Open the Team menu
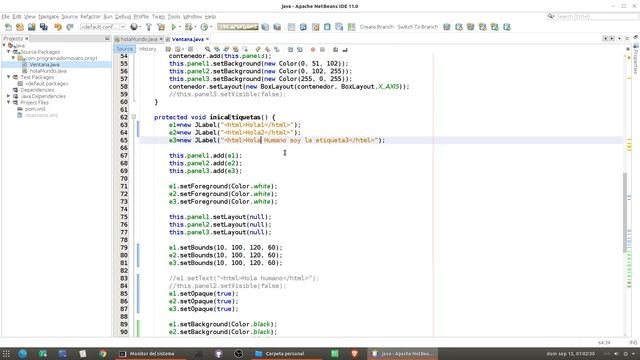 (158, 17)
